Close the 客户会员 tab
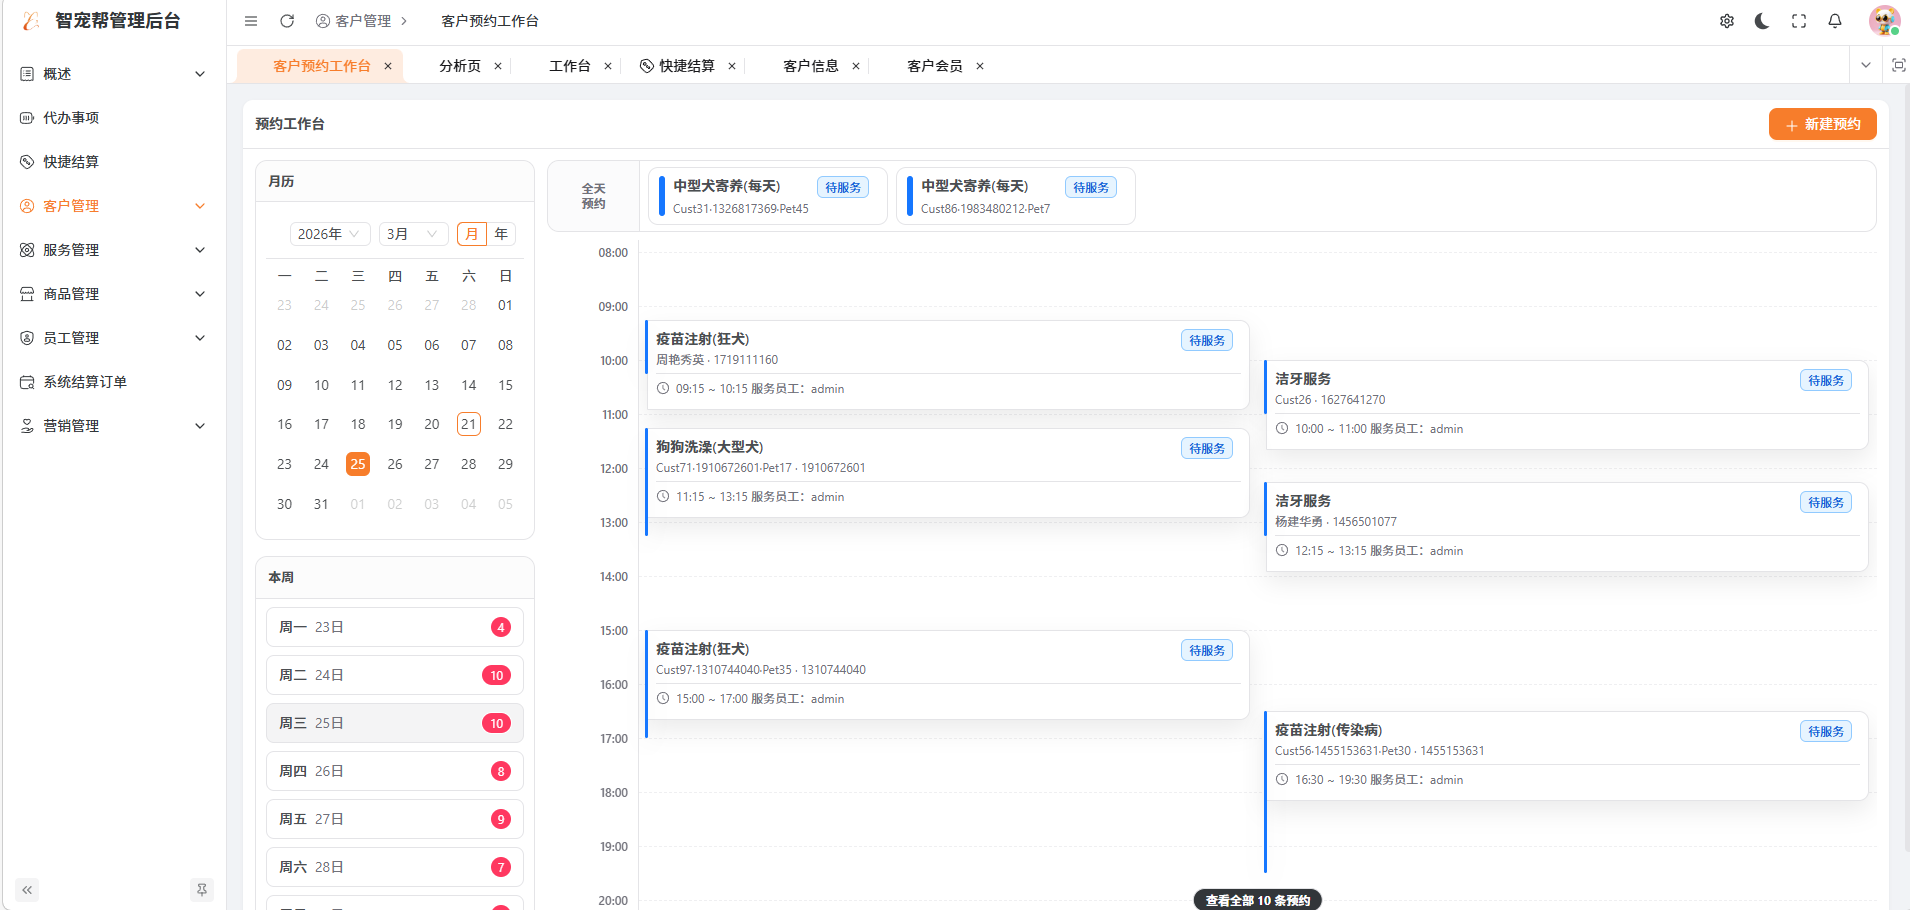This screenshot has height=910, width=1910. coord(980,66)
